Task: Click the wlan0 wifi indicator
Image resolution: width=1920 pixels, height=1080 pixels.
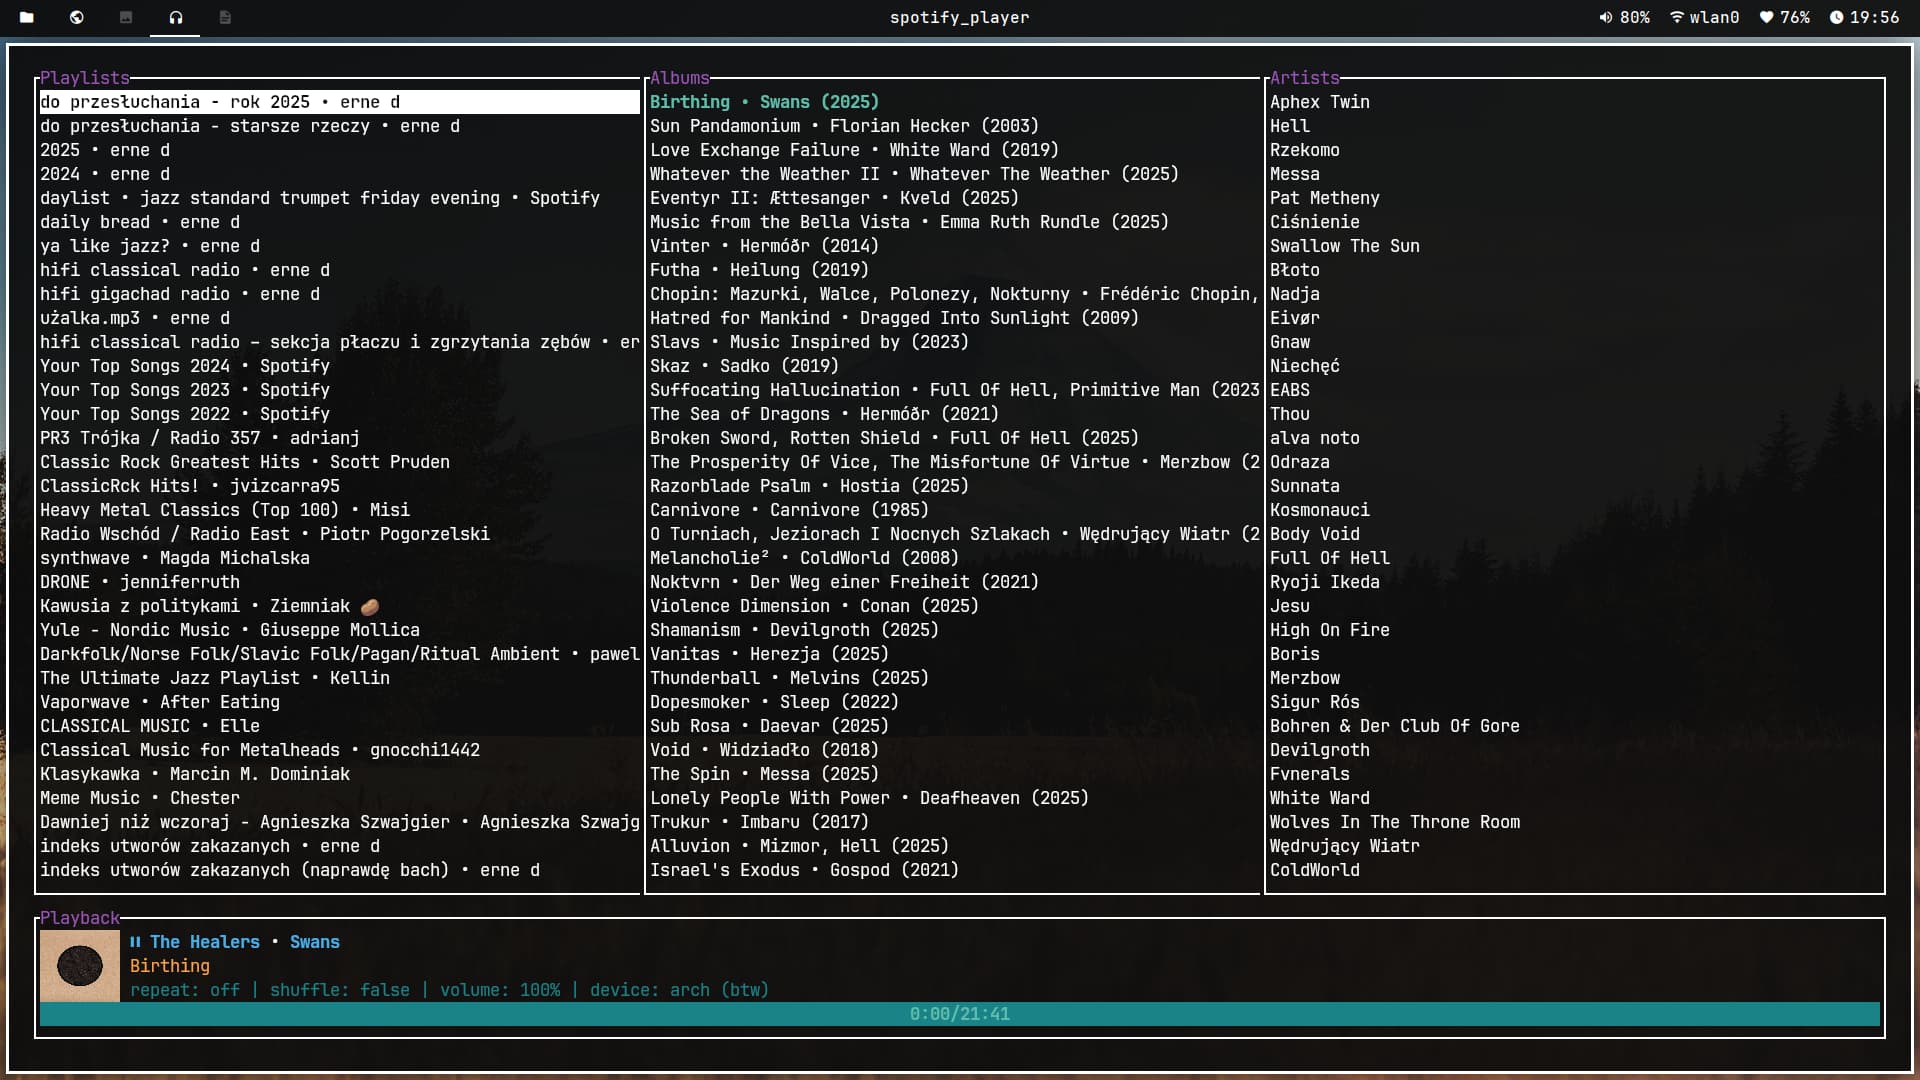Action: click(x=1704, y=17)
